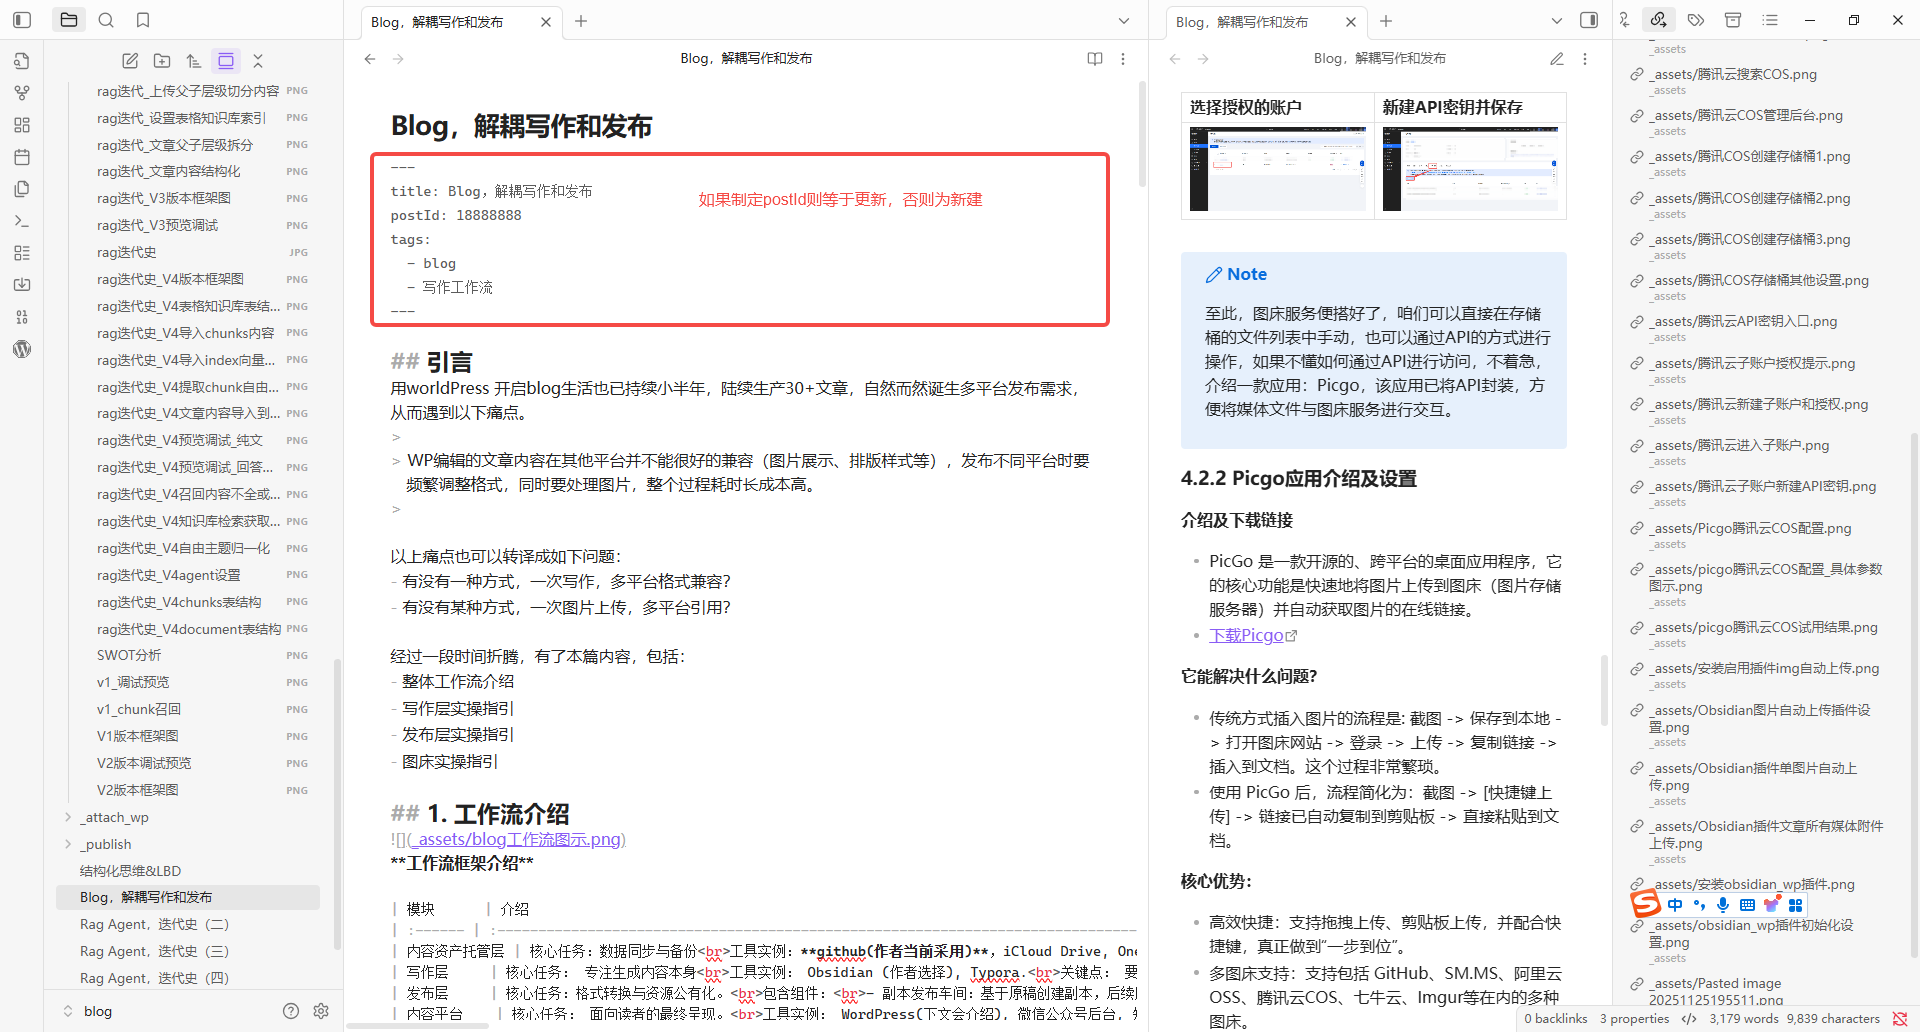1920x1032 pixels.
Task: Expand the _publish folder
Action: 105,843
